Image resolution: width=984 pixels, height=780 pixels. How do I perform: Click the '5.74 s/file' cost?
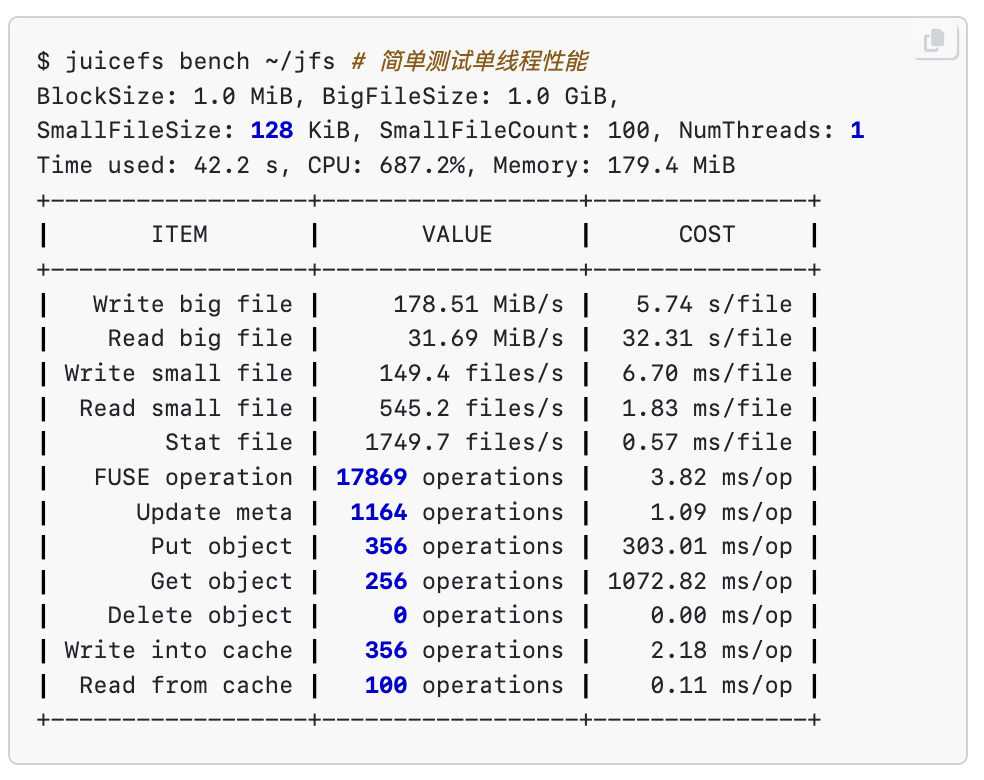click(x=714, y=304)
